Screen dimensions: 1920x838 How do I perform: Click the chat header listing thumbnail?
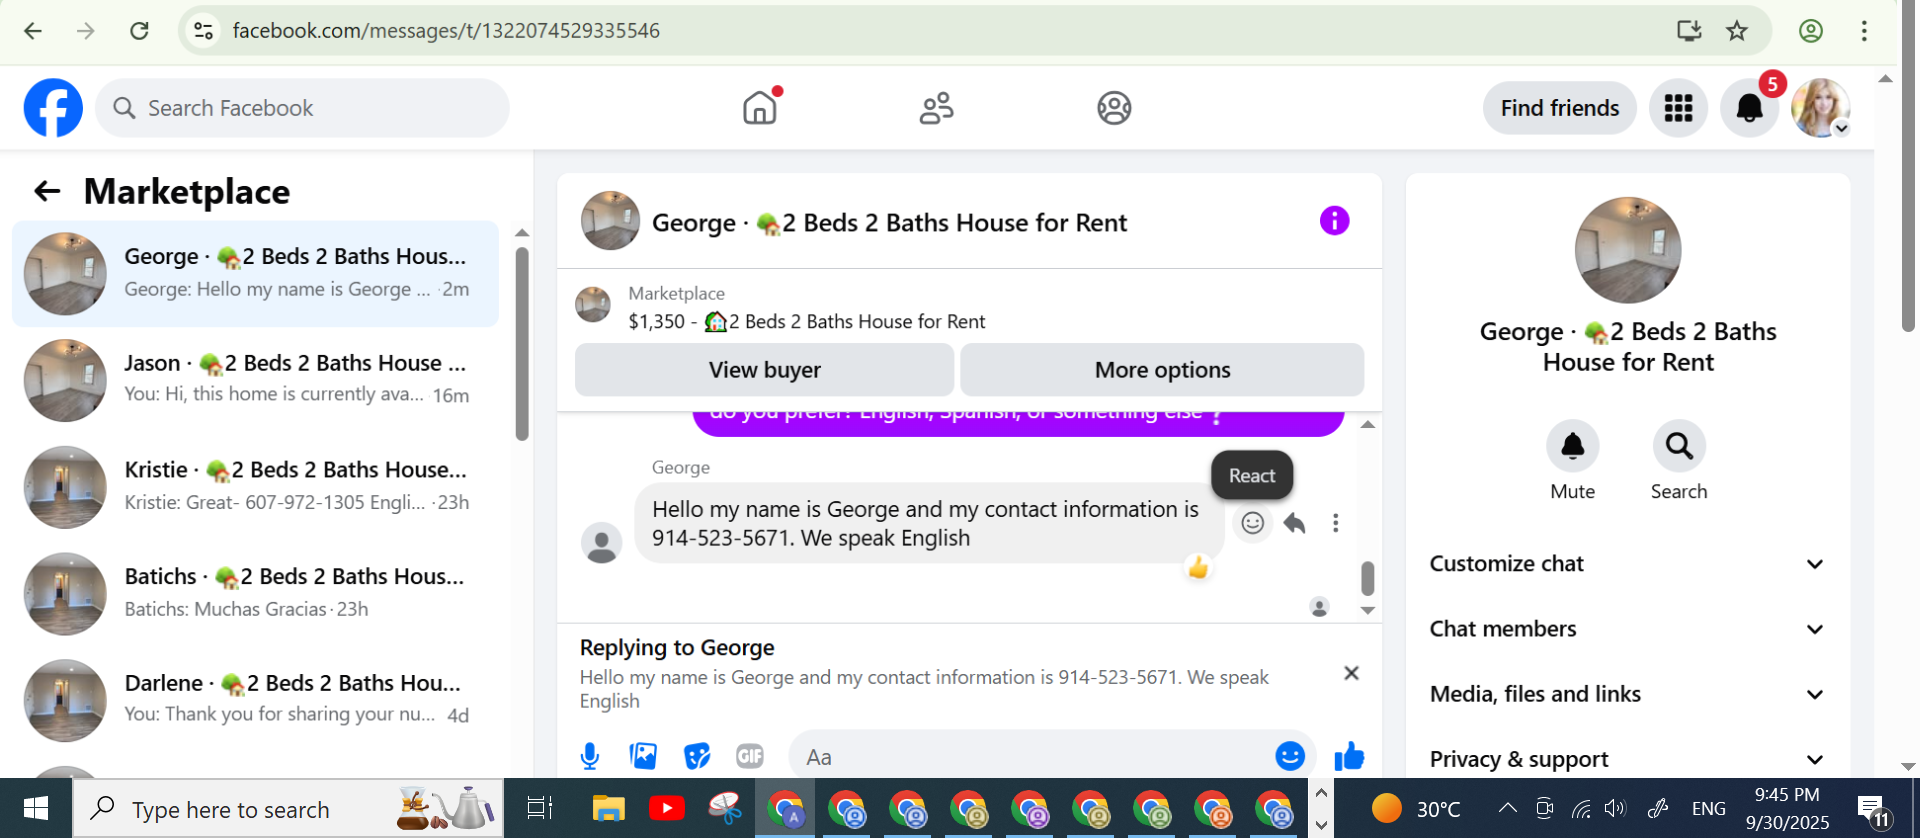click(x=610, y=221)
